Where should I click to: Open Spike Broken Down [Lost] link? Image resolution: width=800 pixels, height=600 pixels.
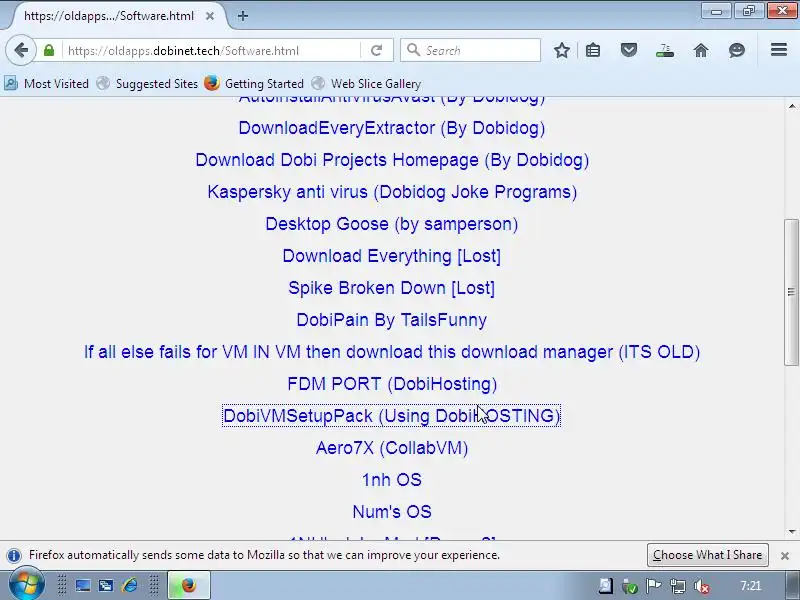(392, 288)
